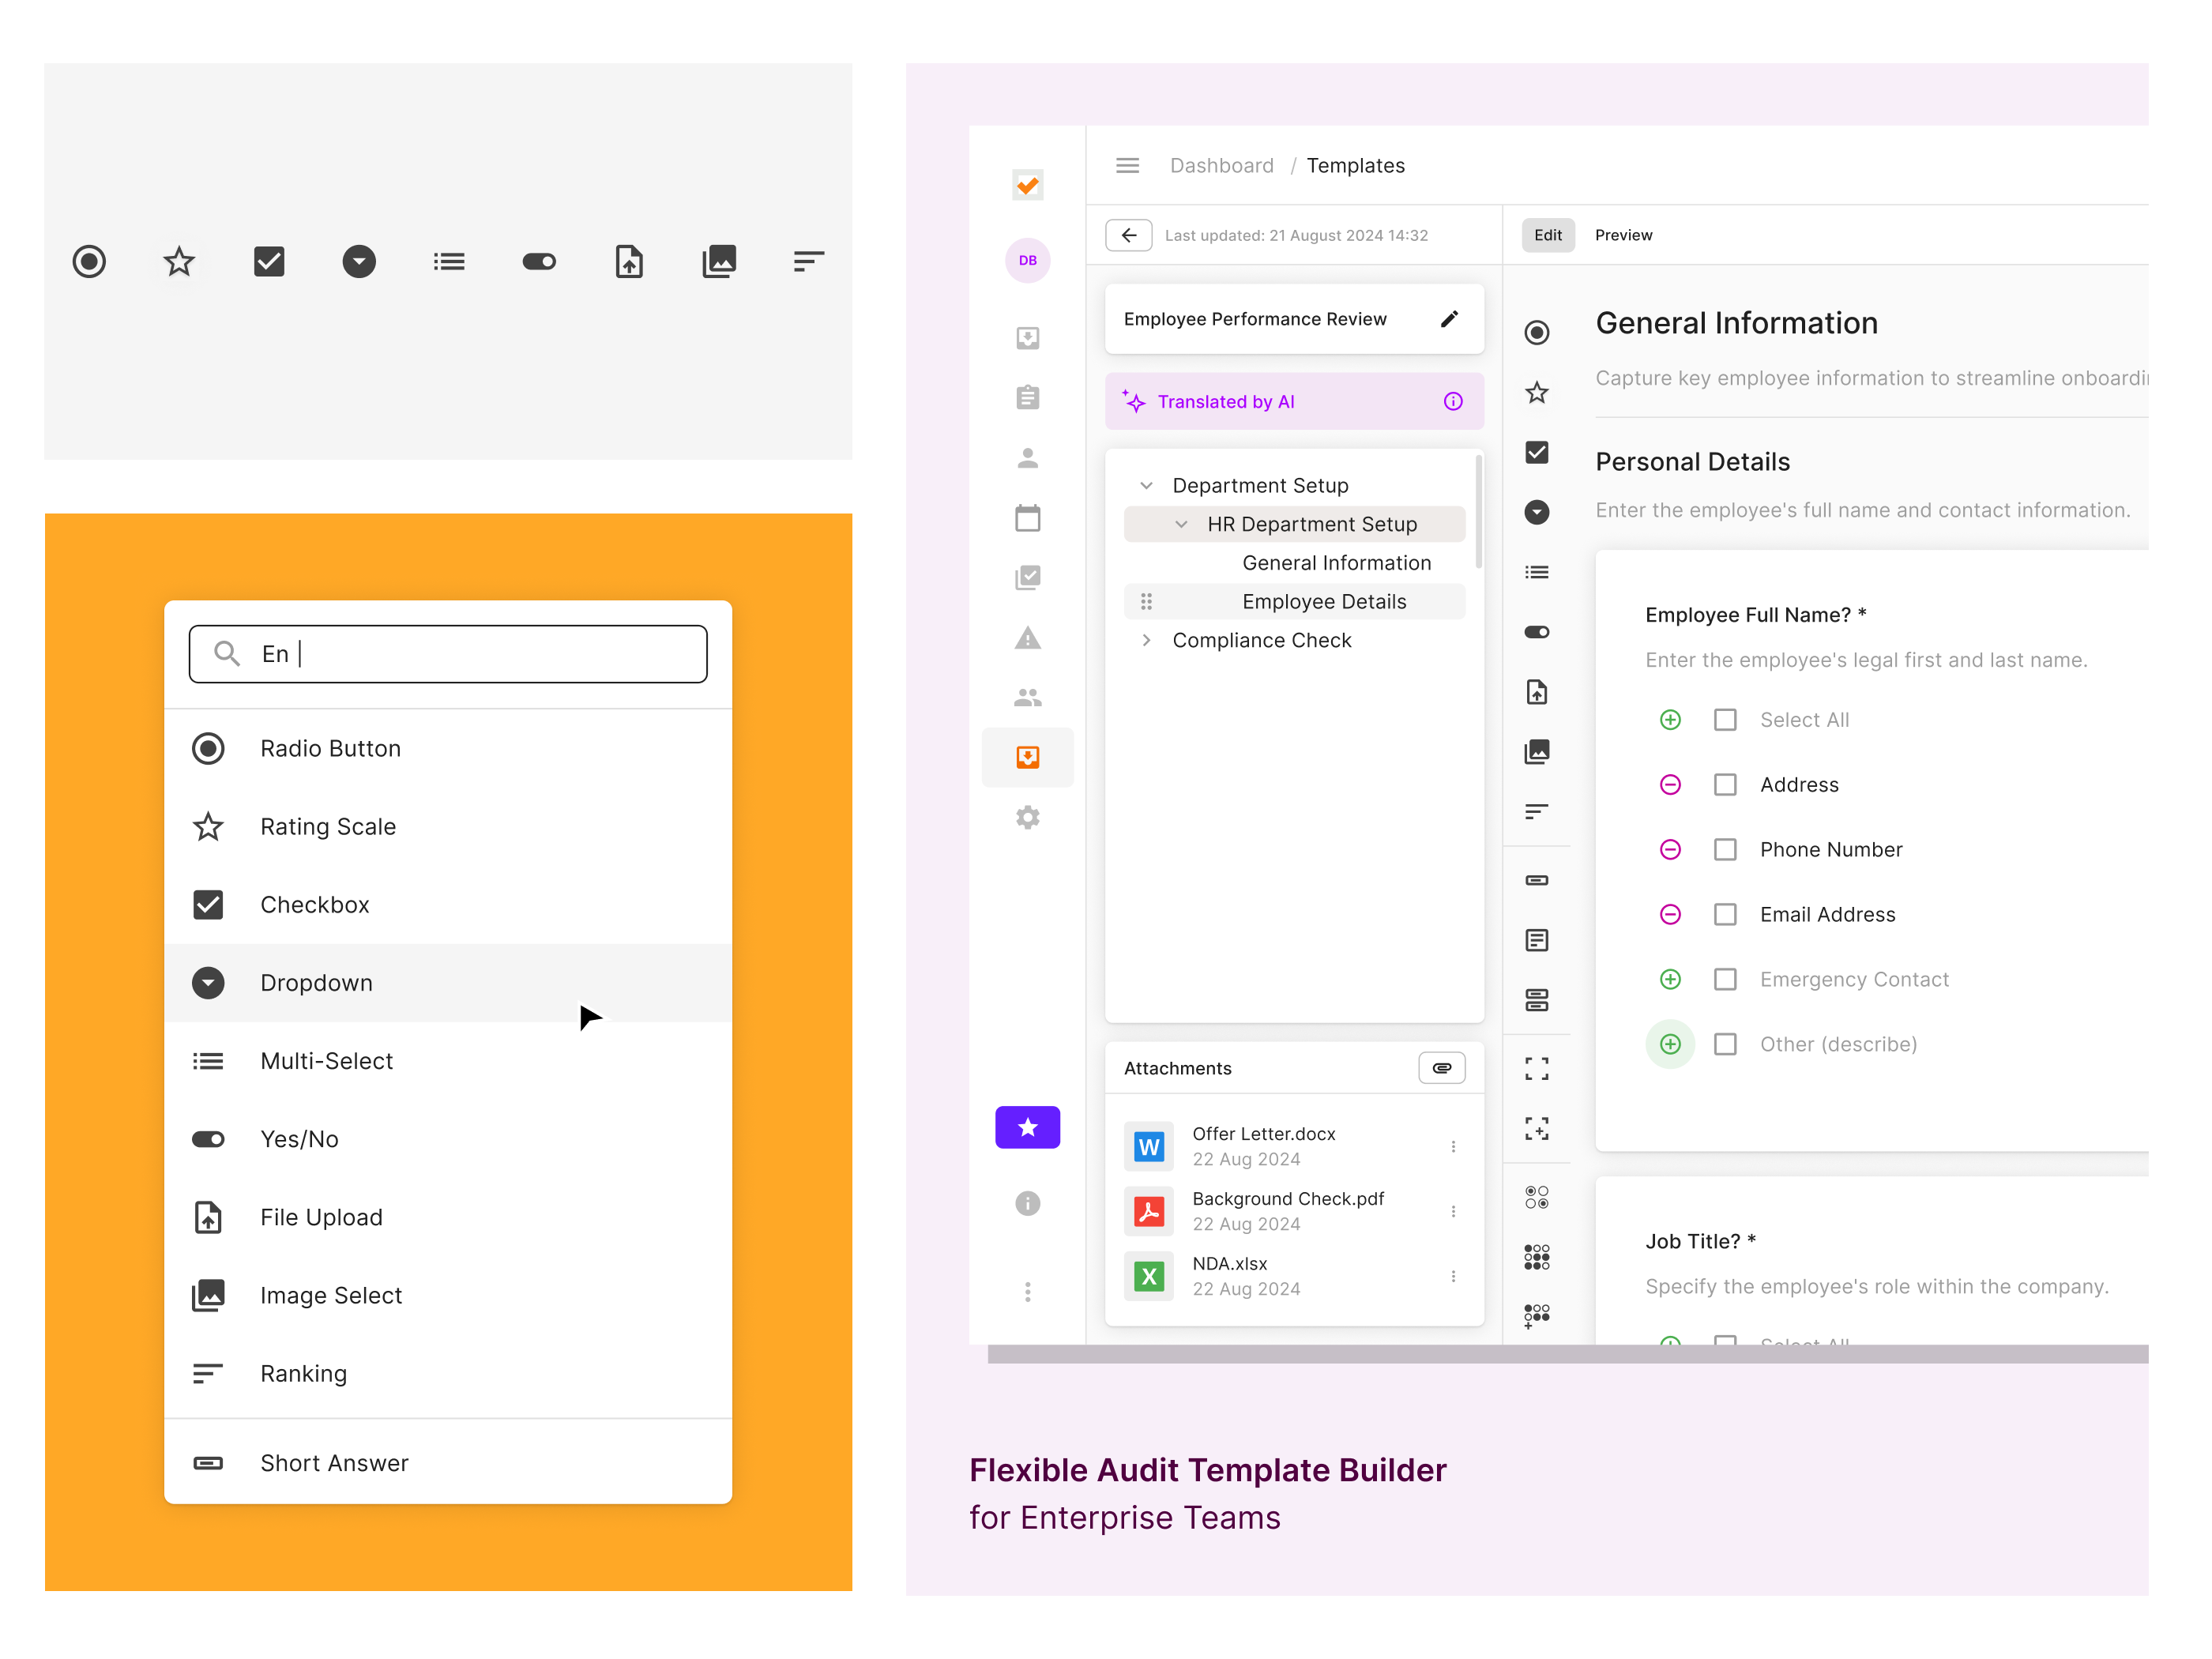The image size is (2212, 1659).
Task: Click the search input showing 'En'
Action: pyautogui.click(x=447, y=653)
